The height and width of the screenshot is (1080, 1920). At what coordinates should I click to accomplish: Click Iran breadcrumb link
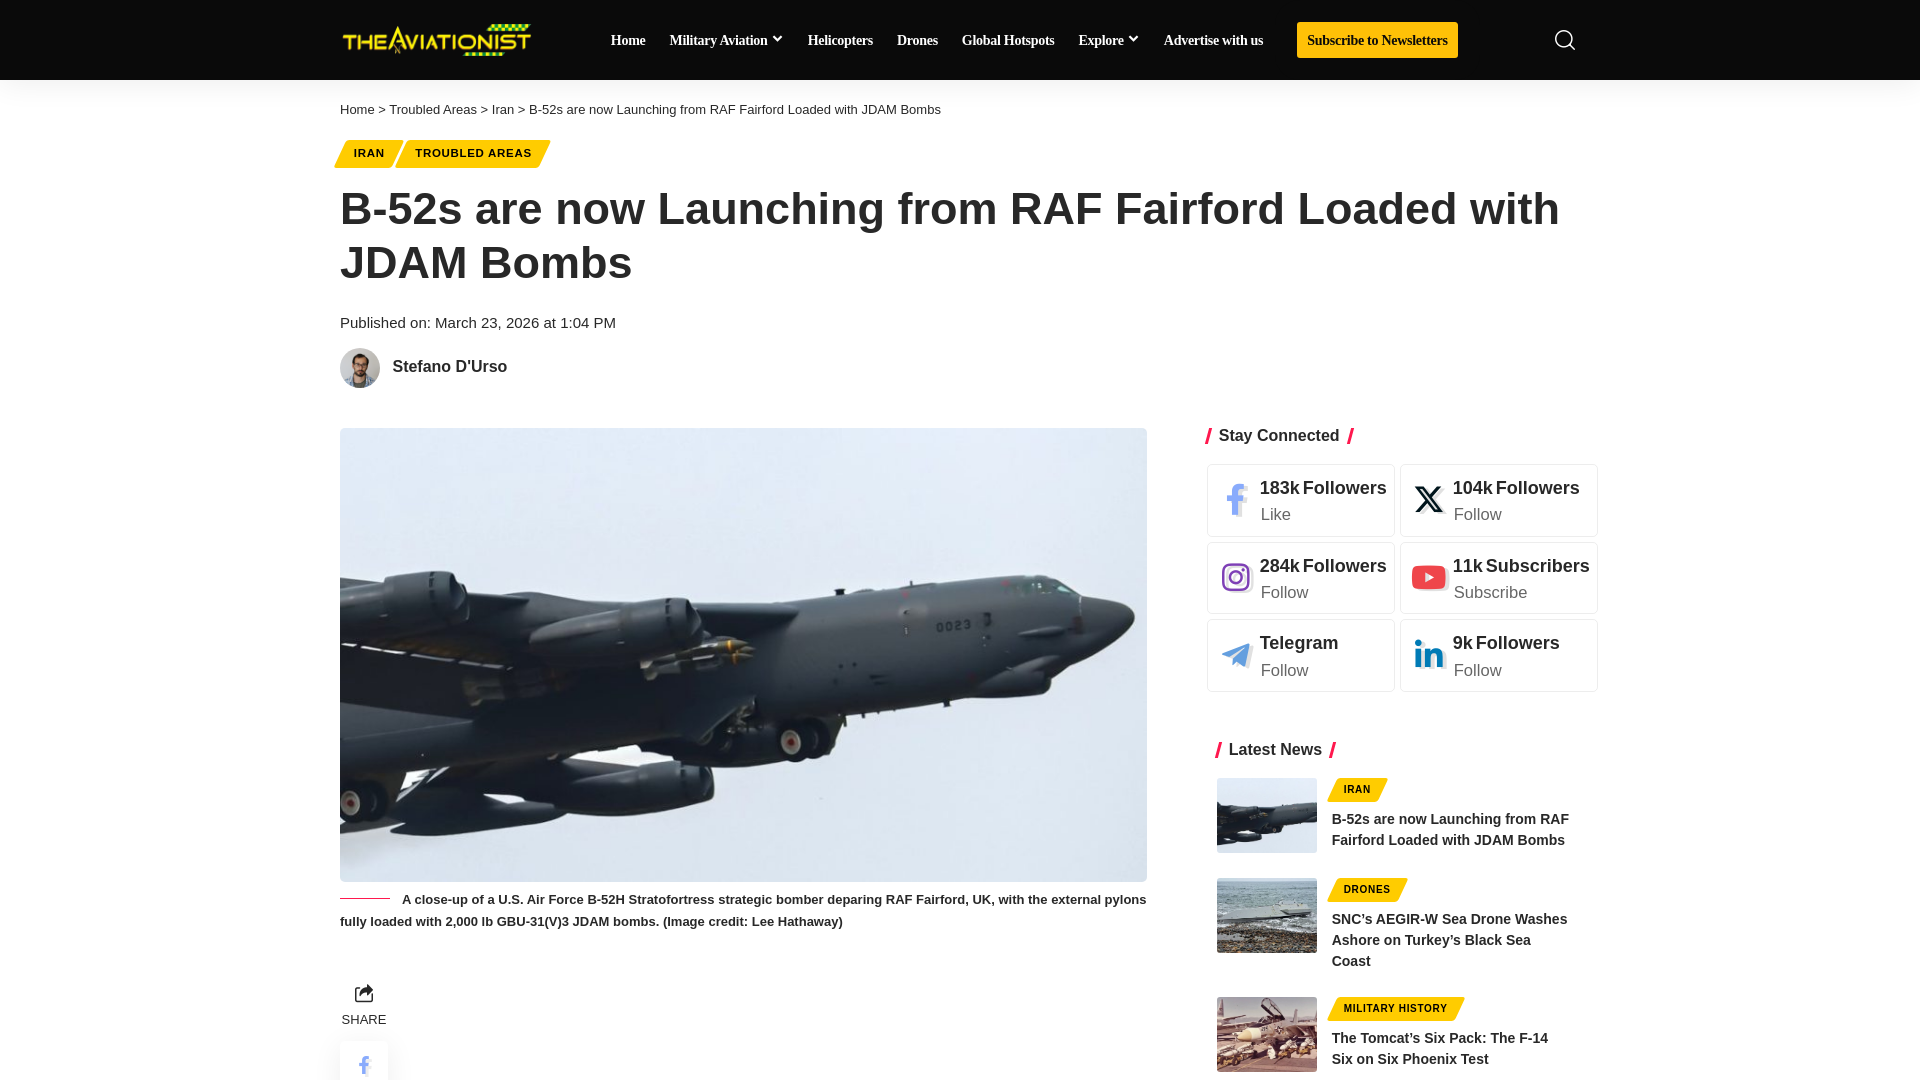tap(503, 110)
